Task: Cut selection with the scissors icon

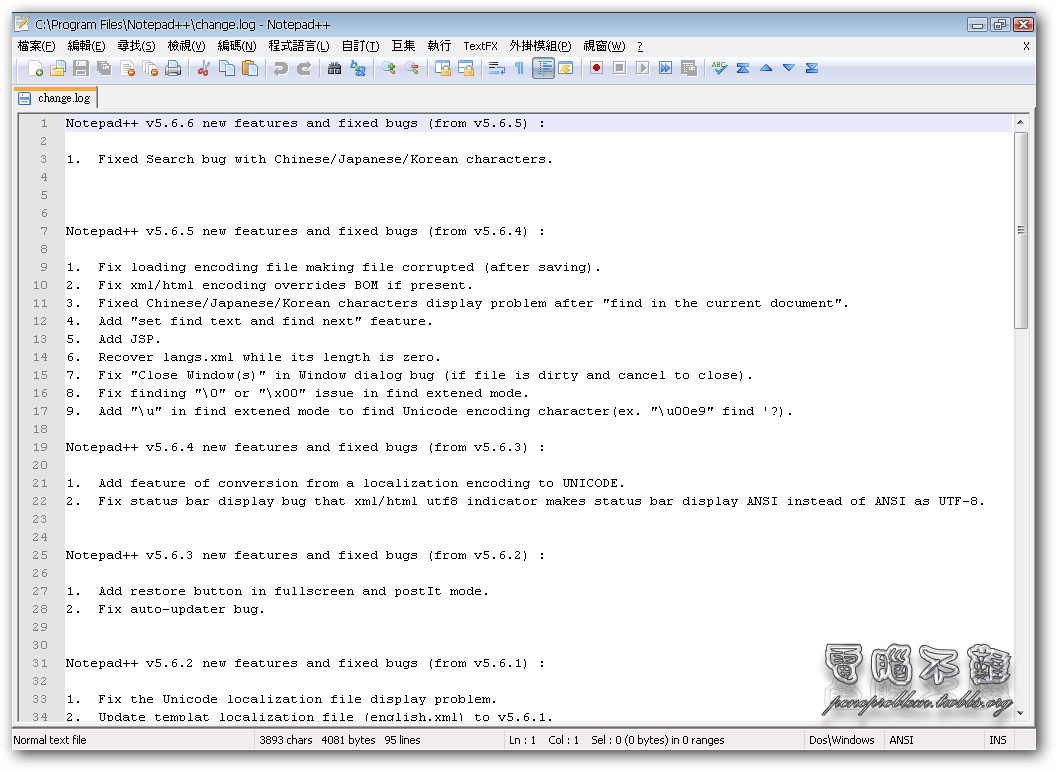Action: pos(204,68)
